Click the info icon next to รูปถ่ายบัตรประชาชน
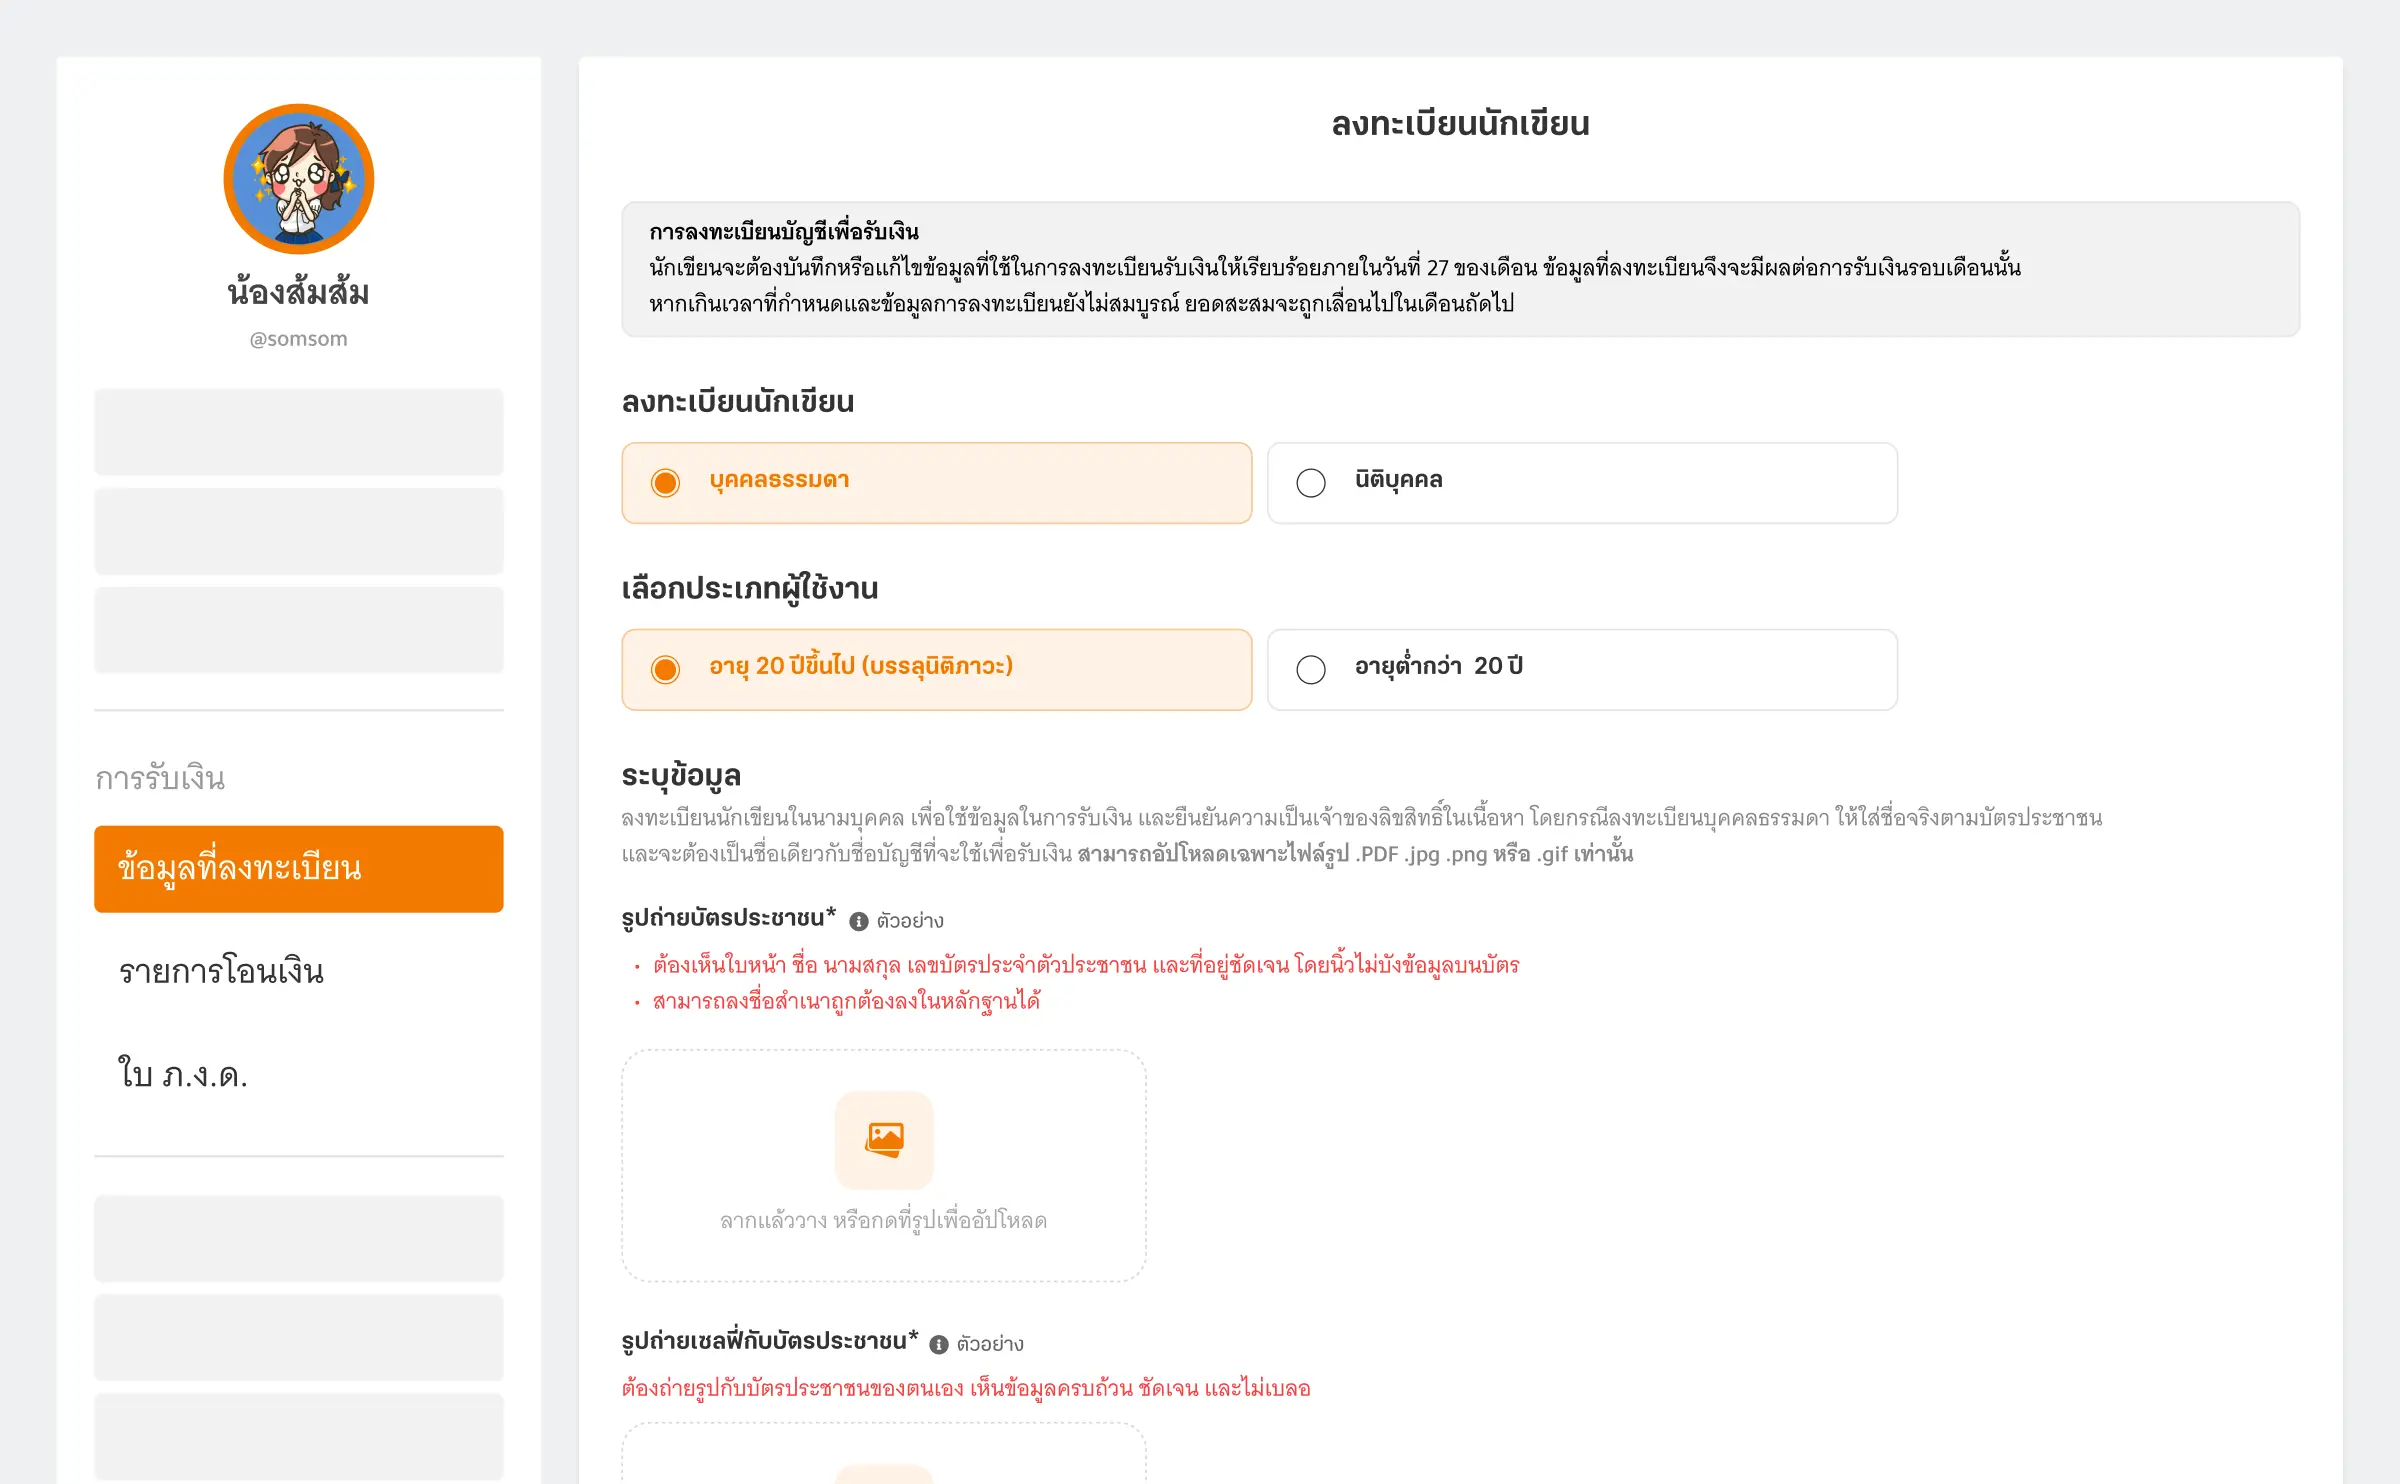This screenshot has height=1484, width=2400. click(860, 920)
